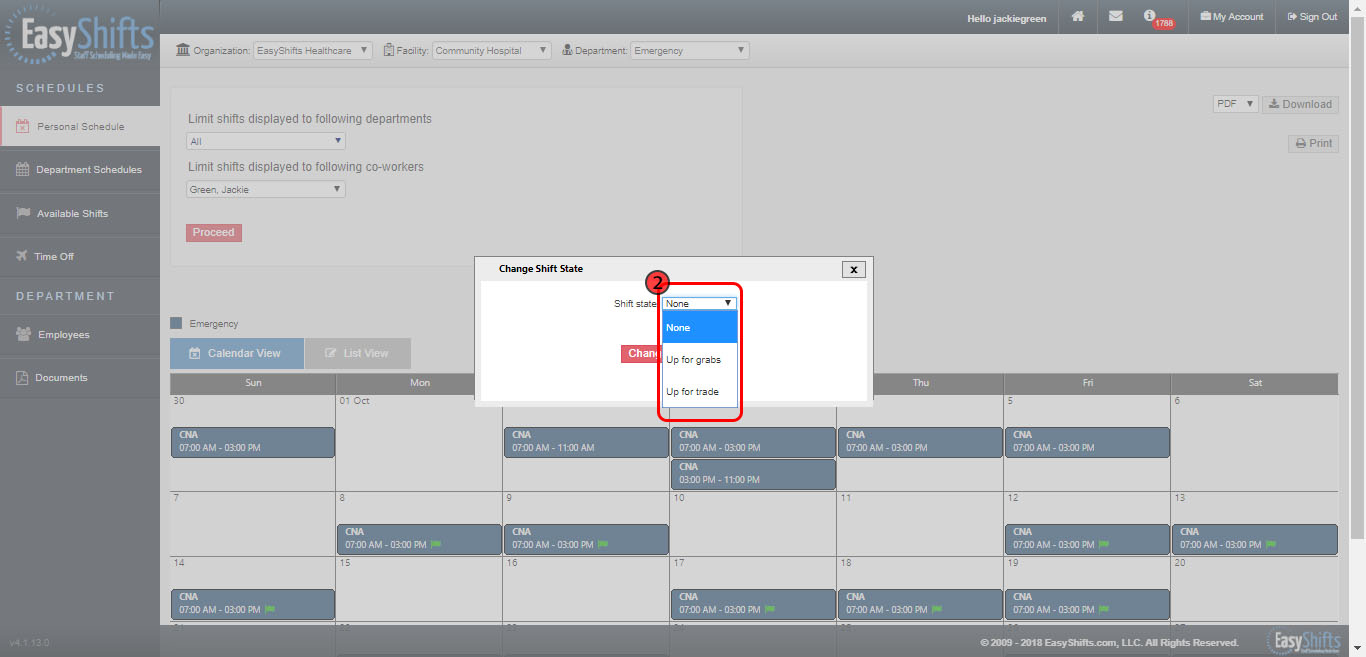Click the green flag on the 9th shift
1366x657 pixels.
(602, 545)
